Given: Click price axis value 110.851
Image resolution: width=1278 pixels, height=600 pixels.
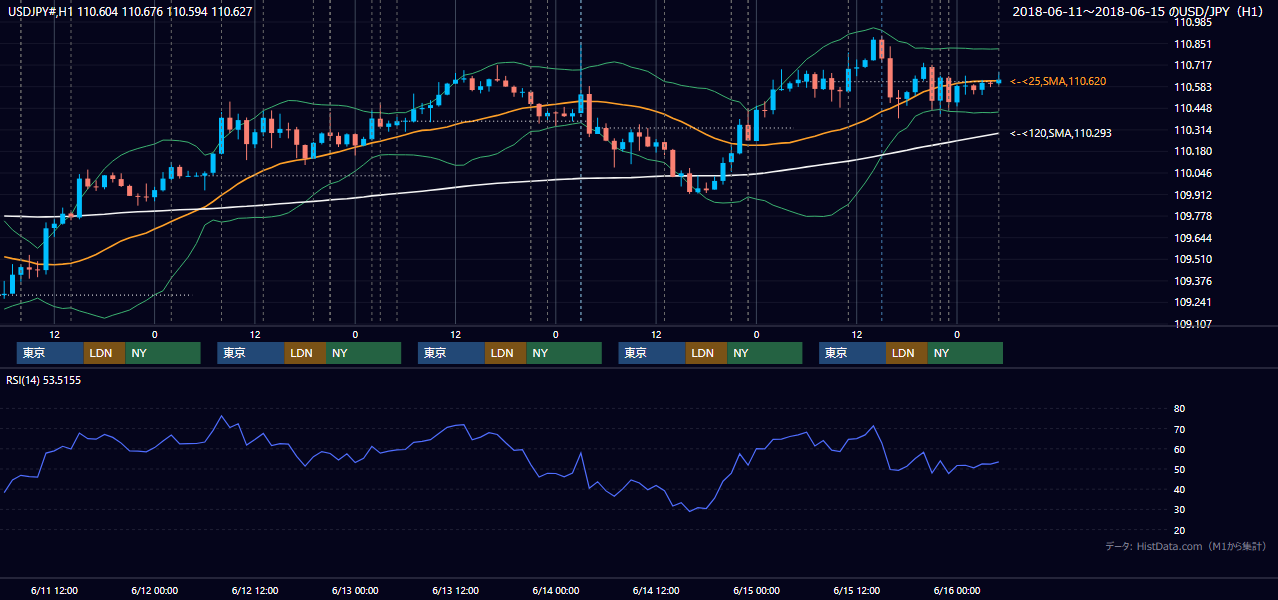Looking at the screenshot, I should (1192, 44).
